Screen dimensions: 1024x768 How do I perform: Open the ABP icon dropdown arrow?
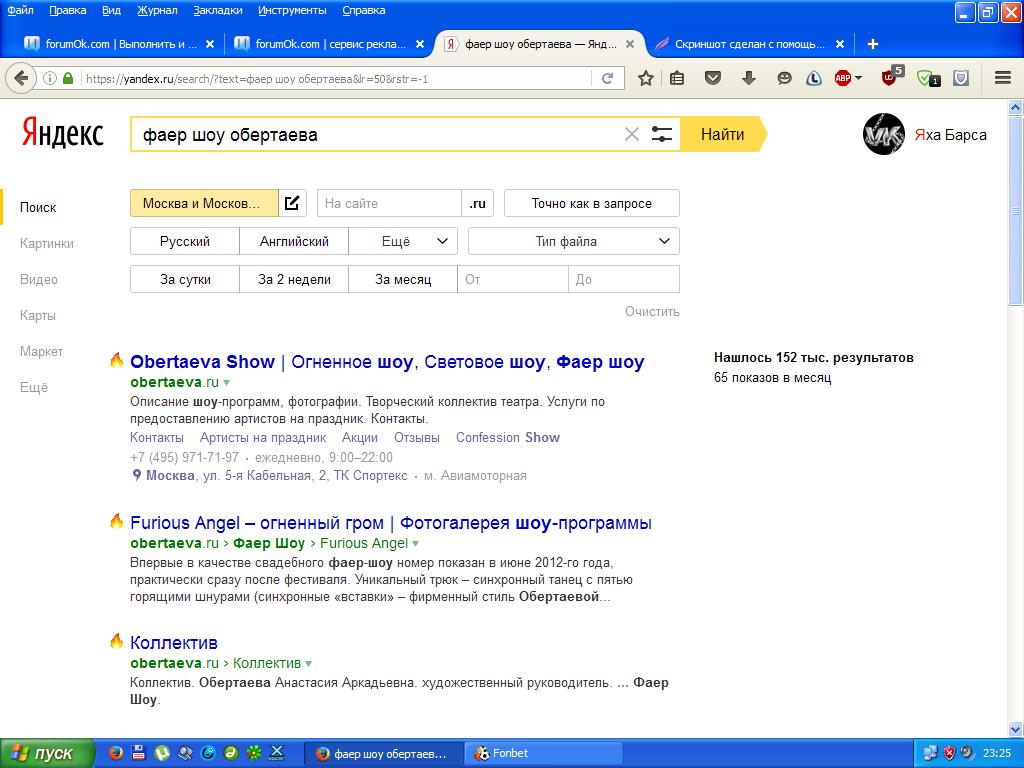click(858, 78)
